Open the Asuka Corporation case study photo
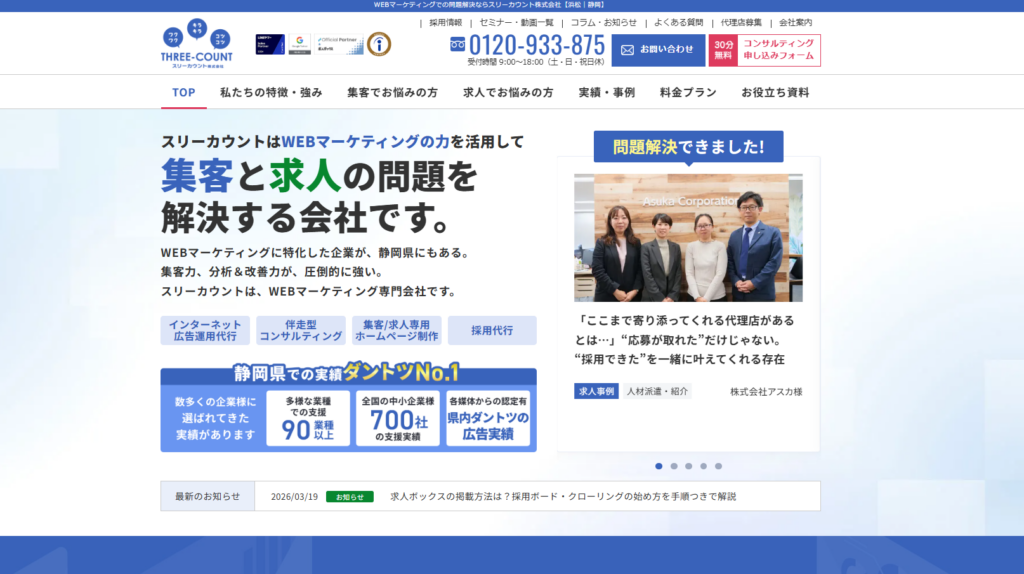1024x574 pixels. (x=688, y=238)
